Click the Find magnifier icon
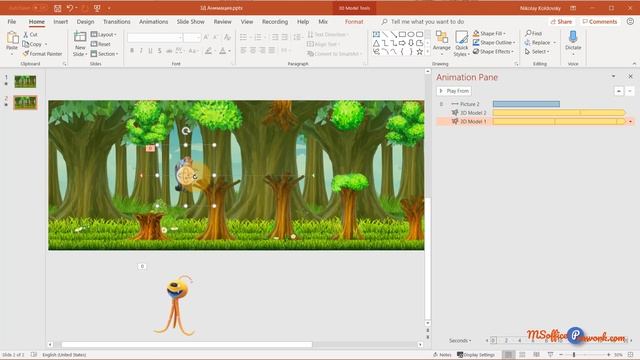The image size is (640, 360). click(x=528, y=33)
